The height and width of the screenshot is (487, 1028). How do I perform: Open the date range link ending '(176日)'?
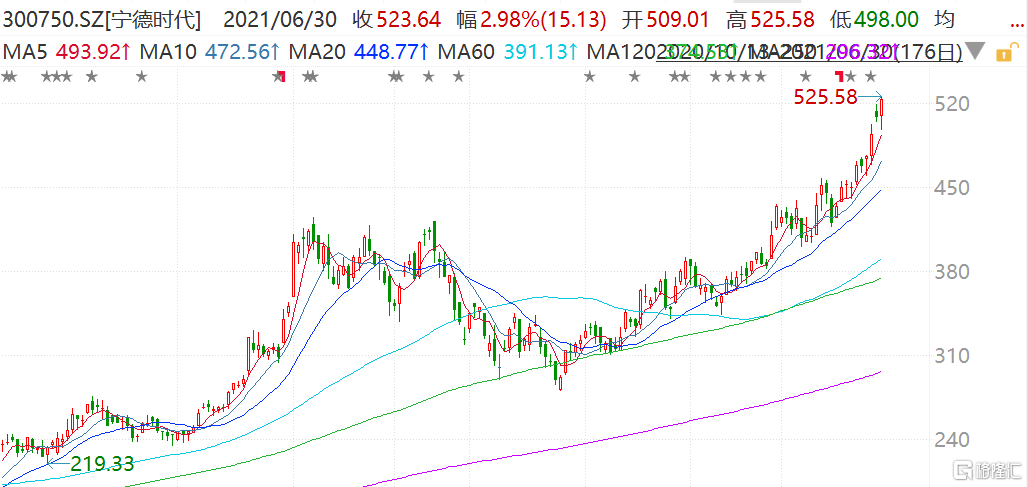(x=809, y=51)
